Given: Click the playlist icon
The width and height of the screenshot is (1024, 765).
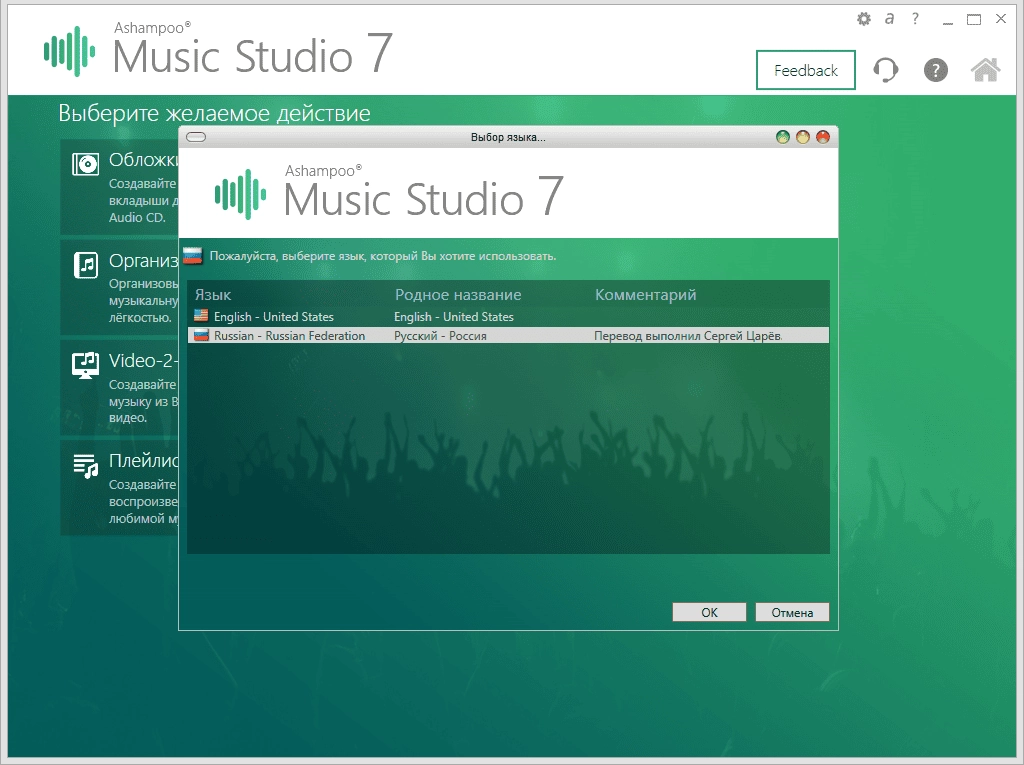Looking at the screenshot, I should point(86,466).
